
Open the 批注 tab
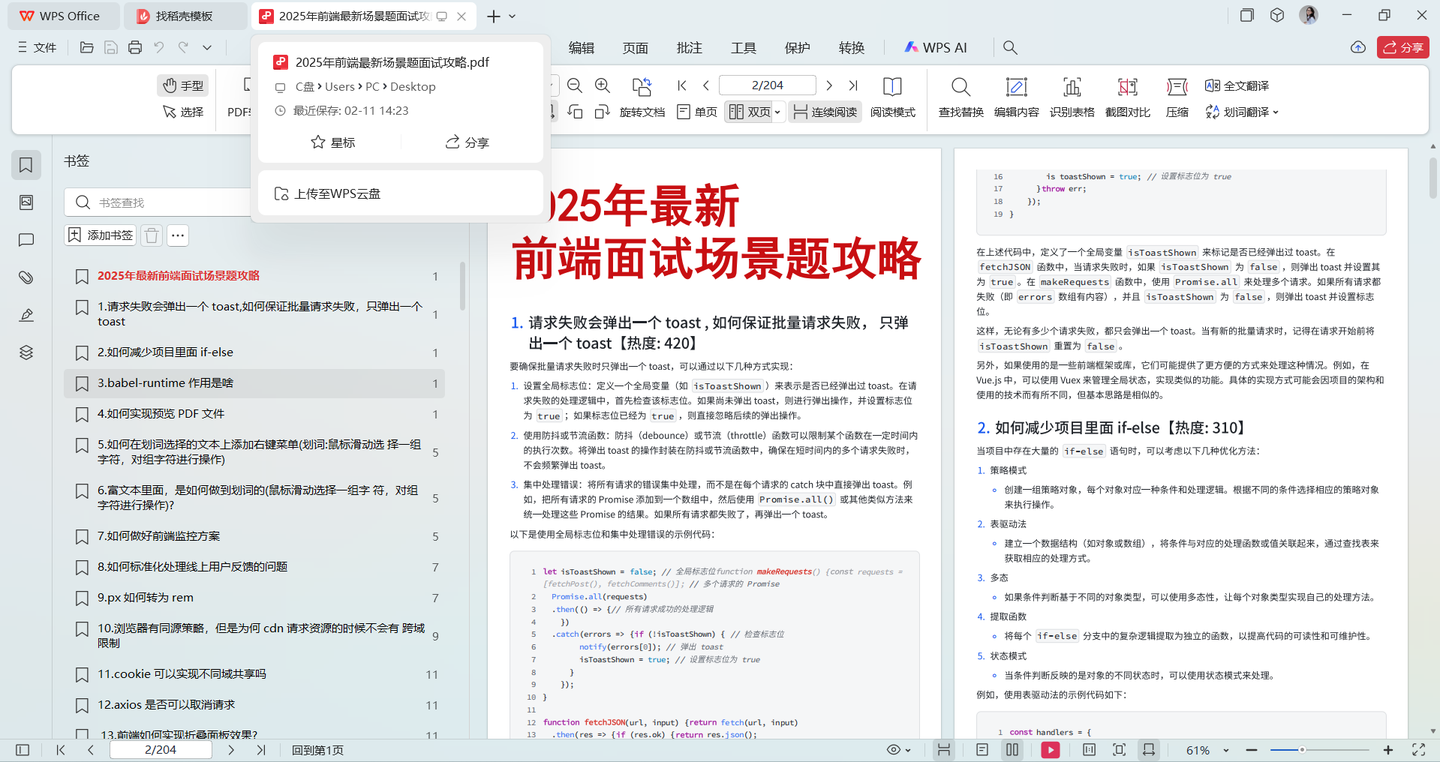689,47
